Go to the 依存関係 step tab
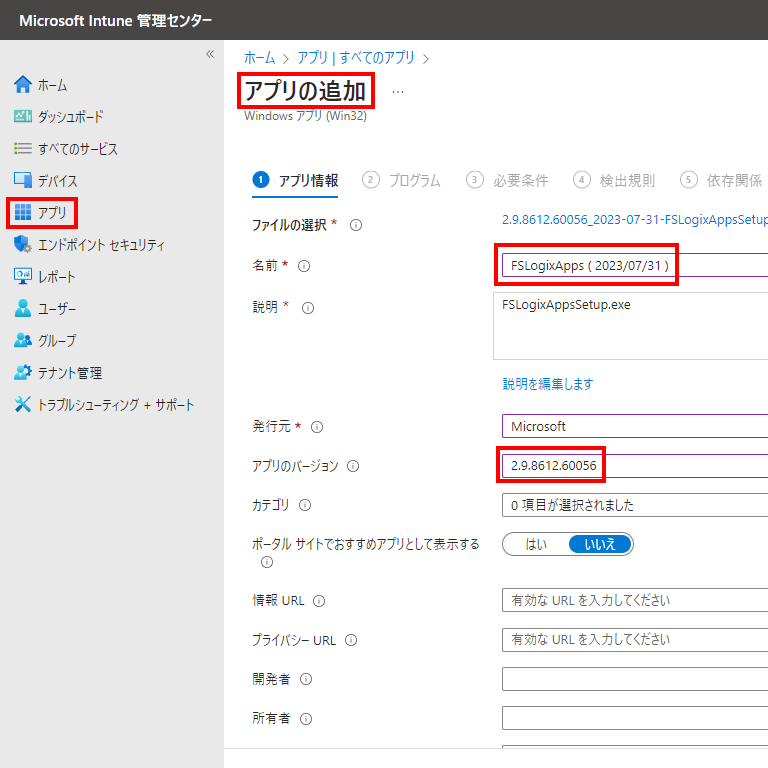The width and height of the screenshot is (768, 768). [x=721, y=180]
